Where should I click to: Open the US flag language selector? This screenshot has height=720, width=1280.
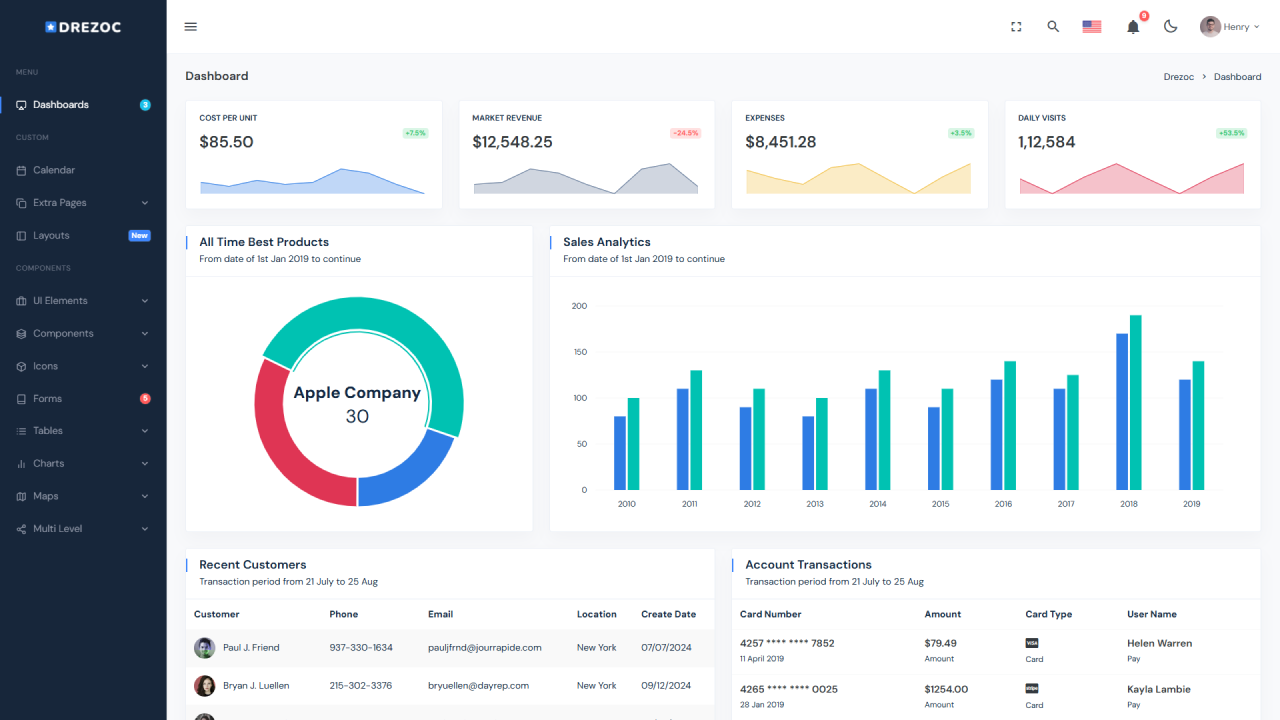[1092, 27]
